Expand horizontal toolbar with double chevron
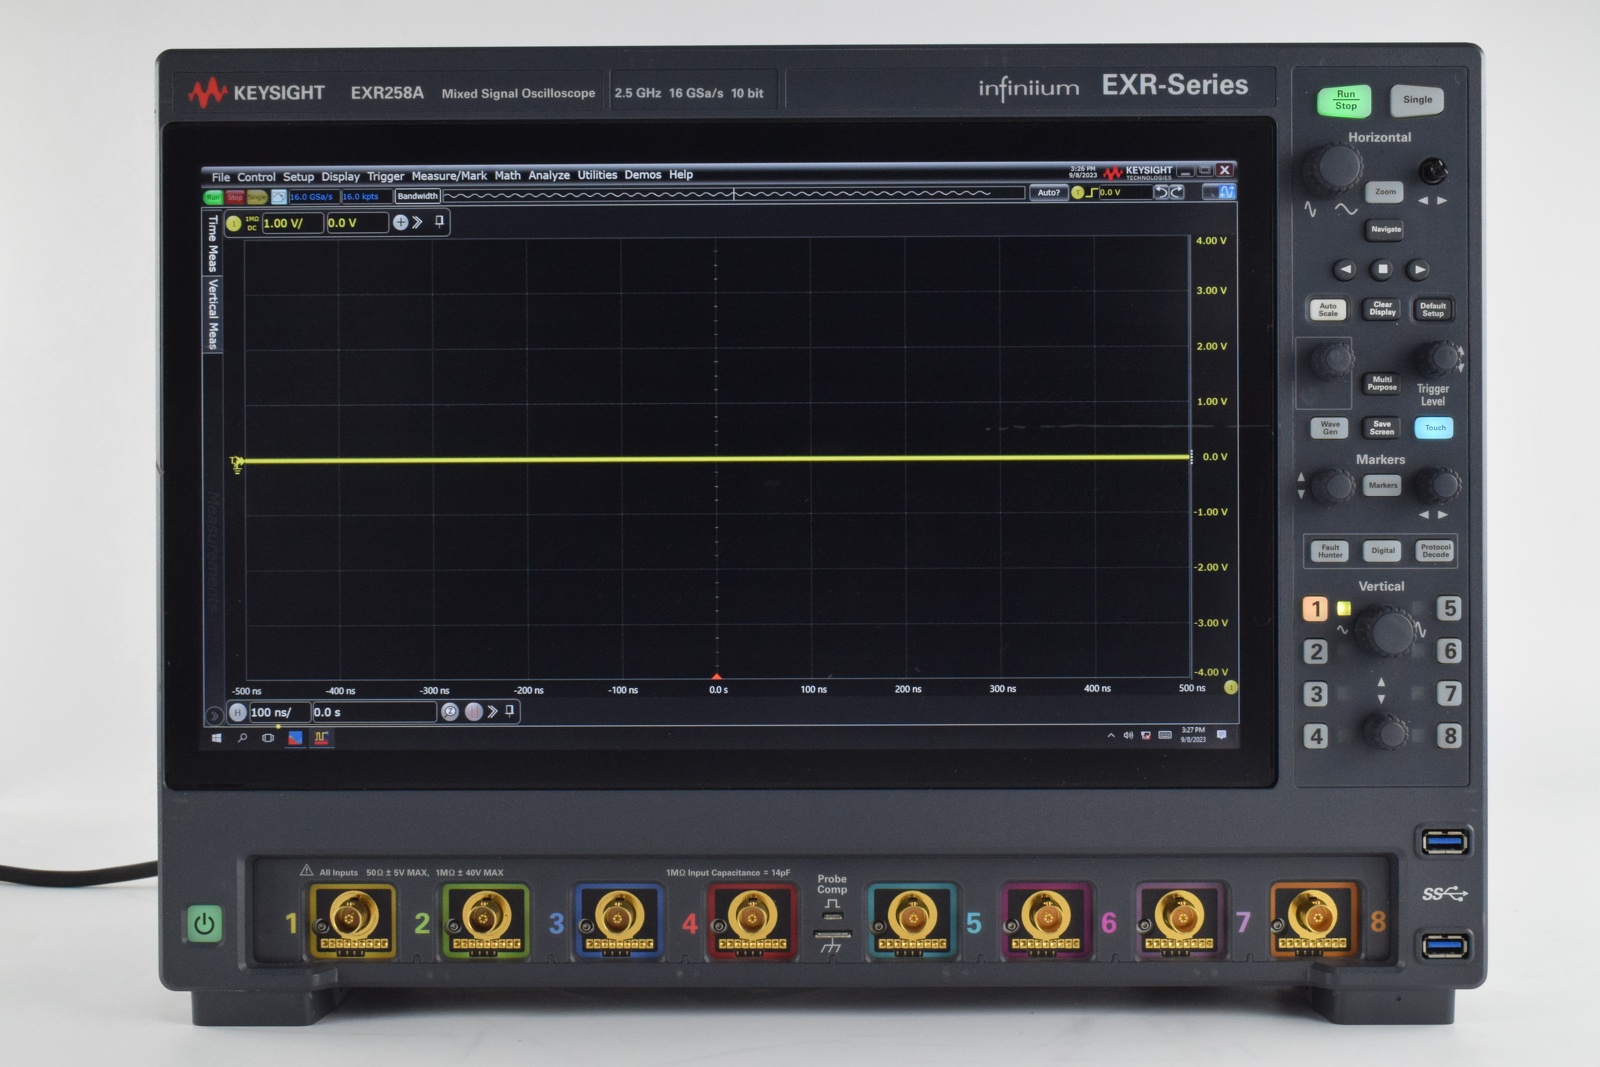 point(492,712)
